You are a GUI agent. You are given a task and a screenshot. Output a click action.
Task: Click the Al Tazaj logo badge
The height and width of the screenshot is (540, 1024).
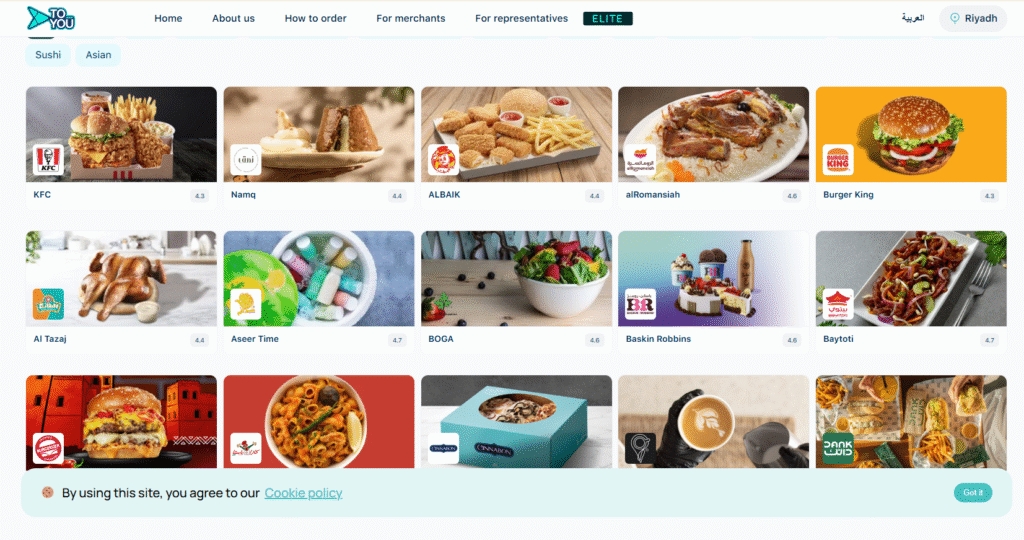click(x=48, y=304)
